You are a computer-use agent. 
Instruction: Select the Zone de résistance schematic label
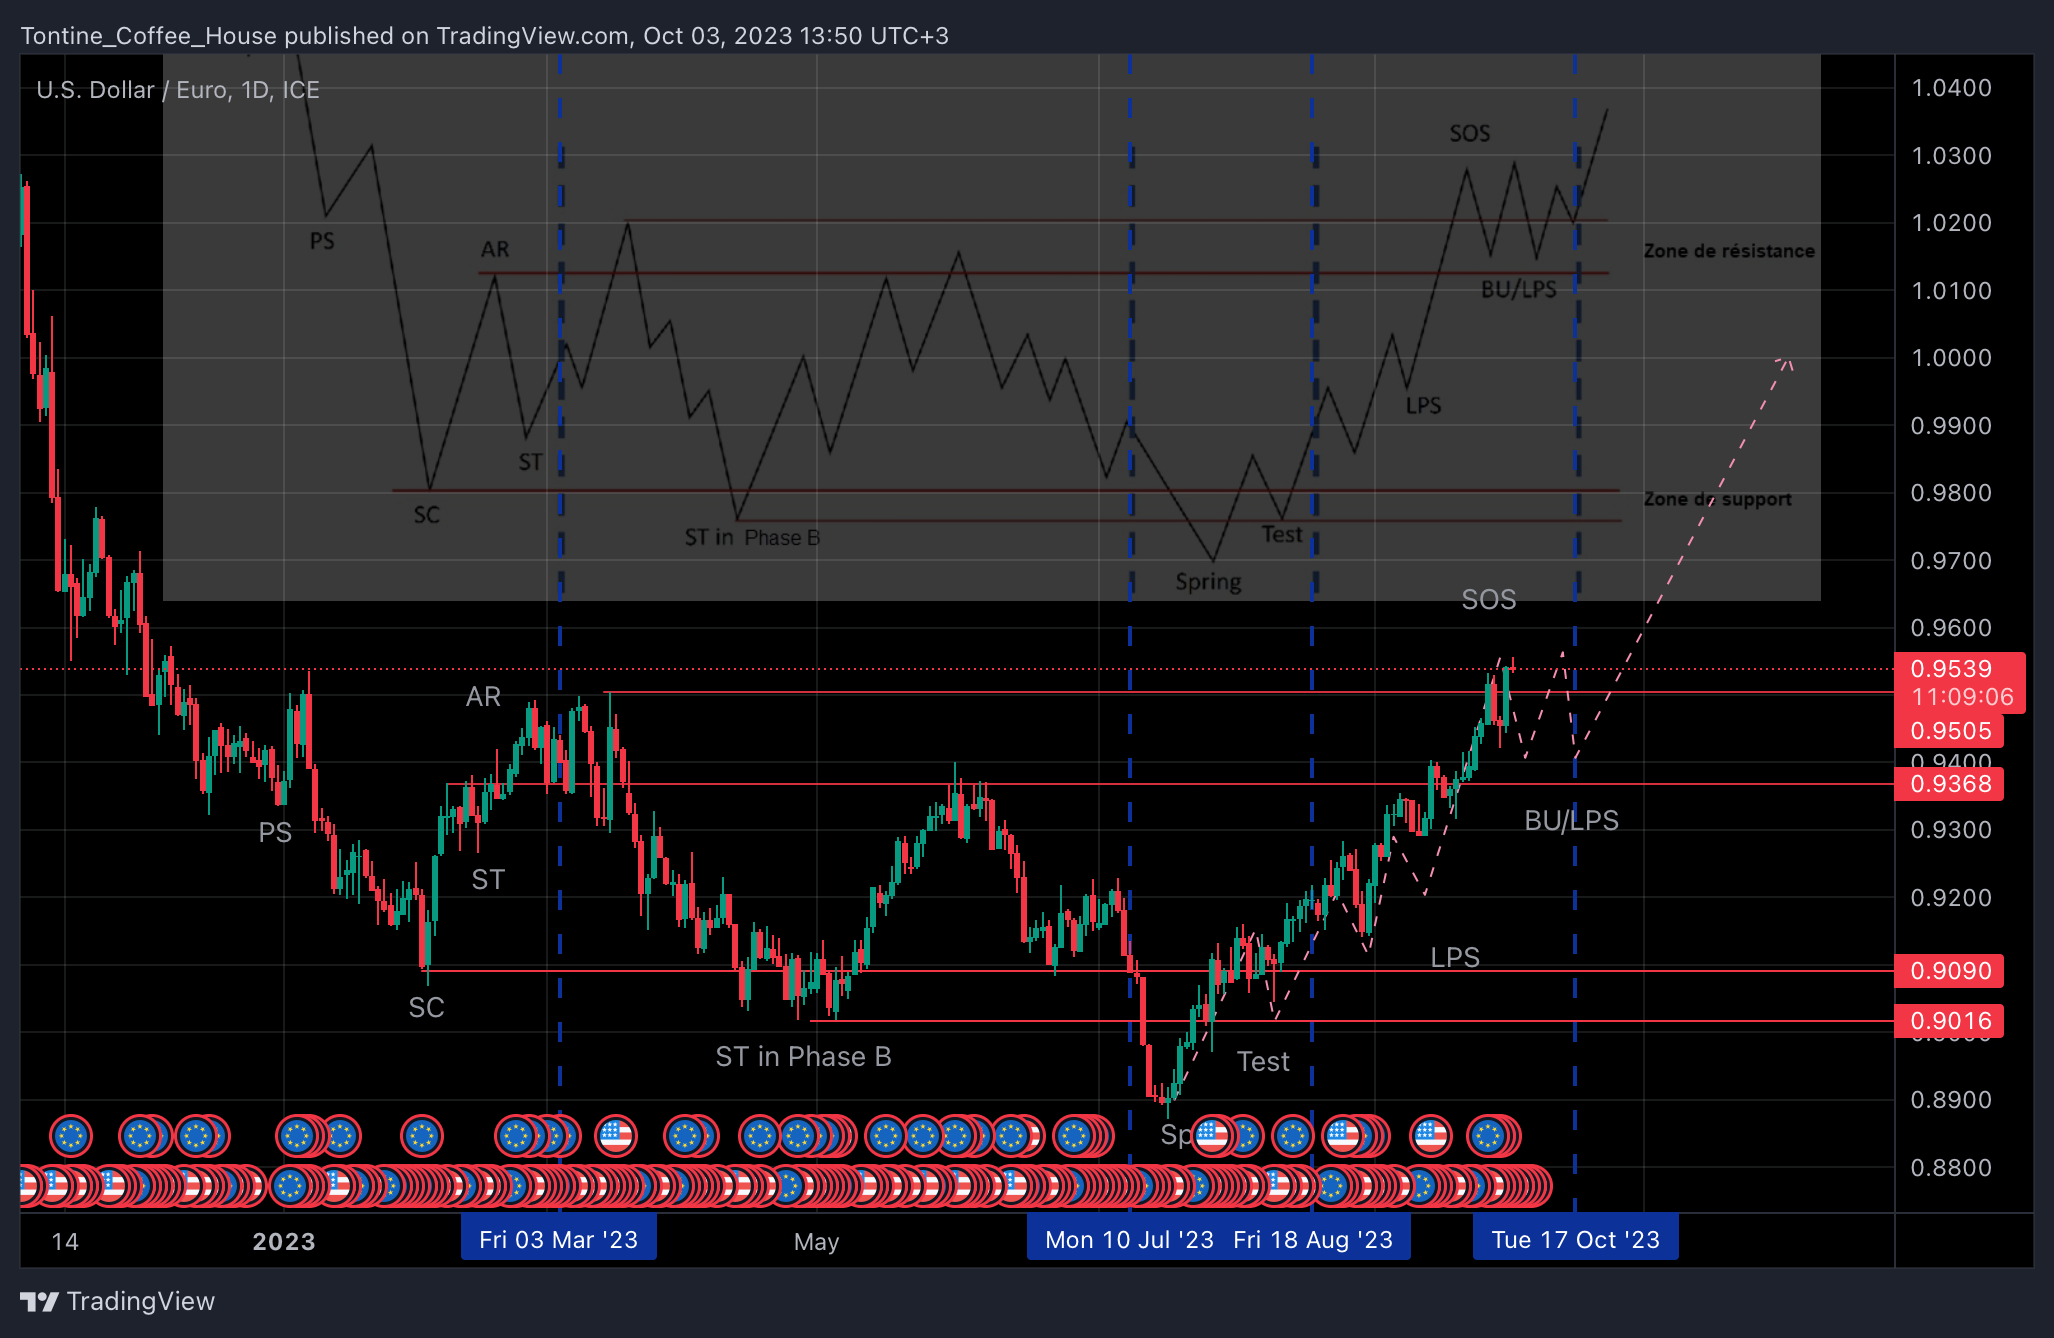(x=1729, y=251)
